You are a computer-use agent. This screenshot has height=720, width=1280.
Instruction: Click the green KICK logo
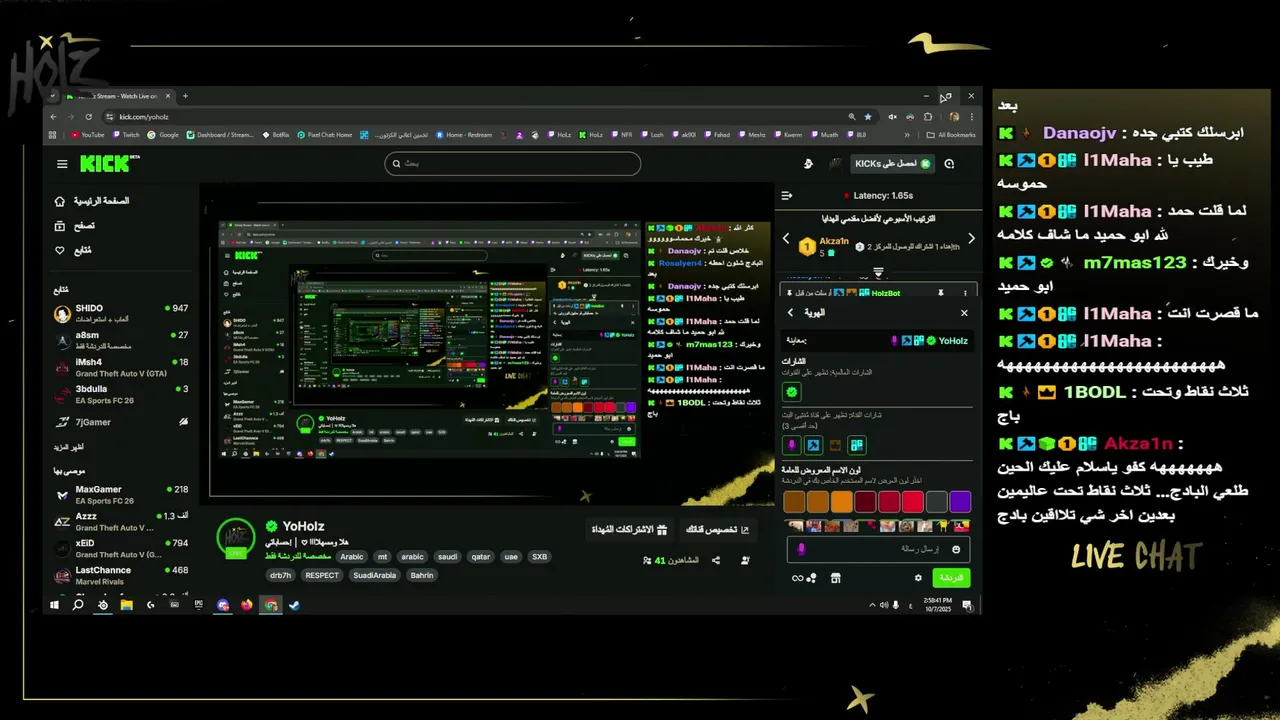pyautogui.click(x=104, y=164)
